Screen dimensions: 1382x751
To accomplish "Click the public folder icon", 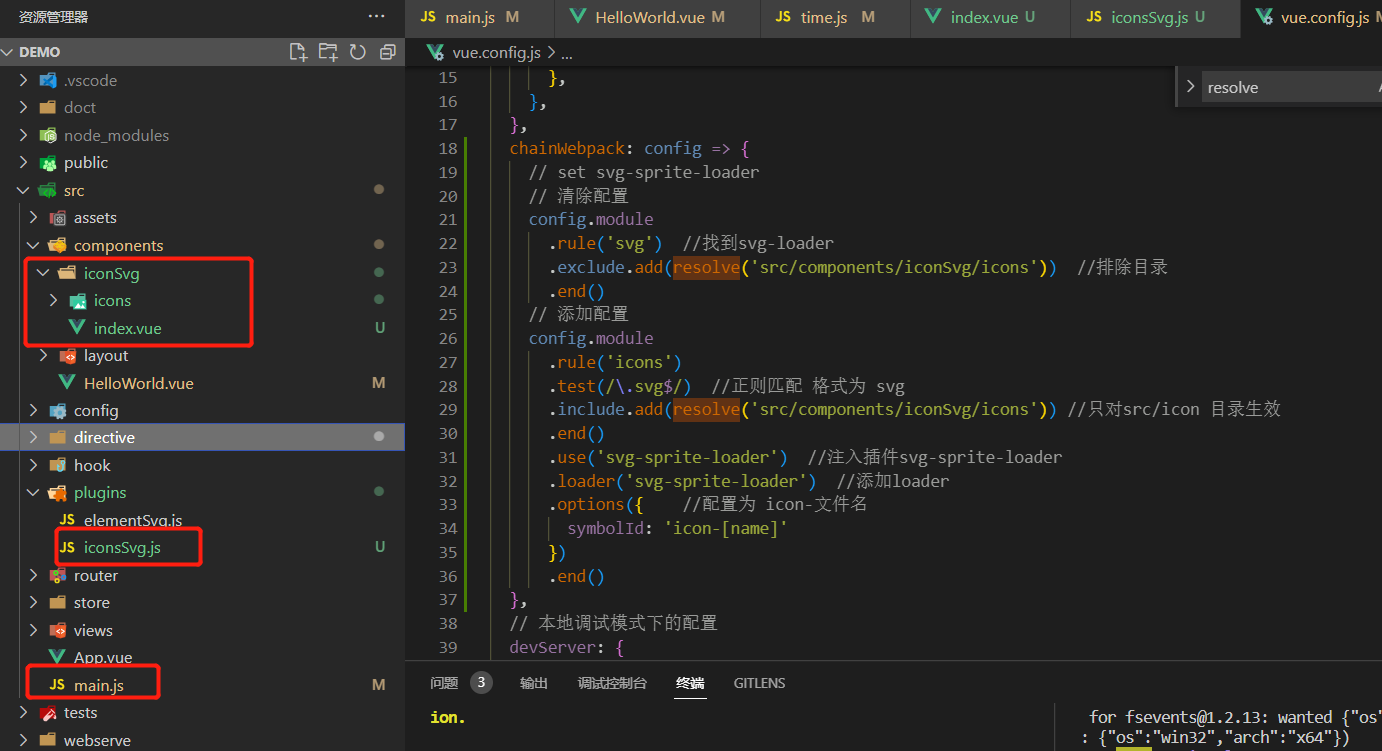I will pos(47,162).
